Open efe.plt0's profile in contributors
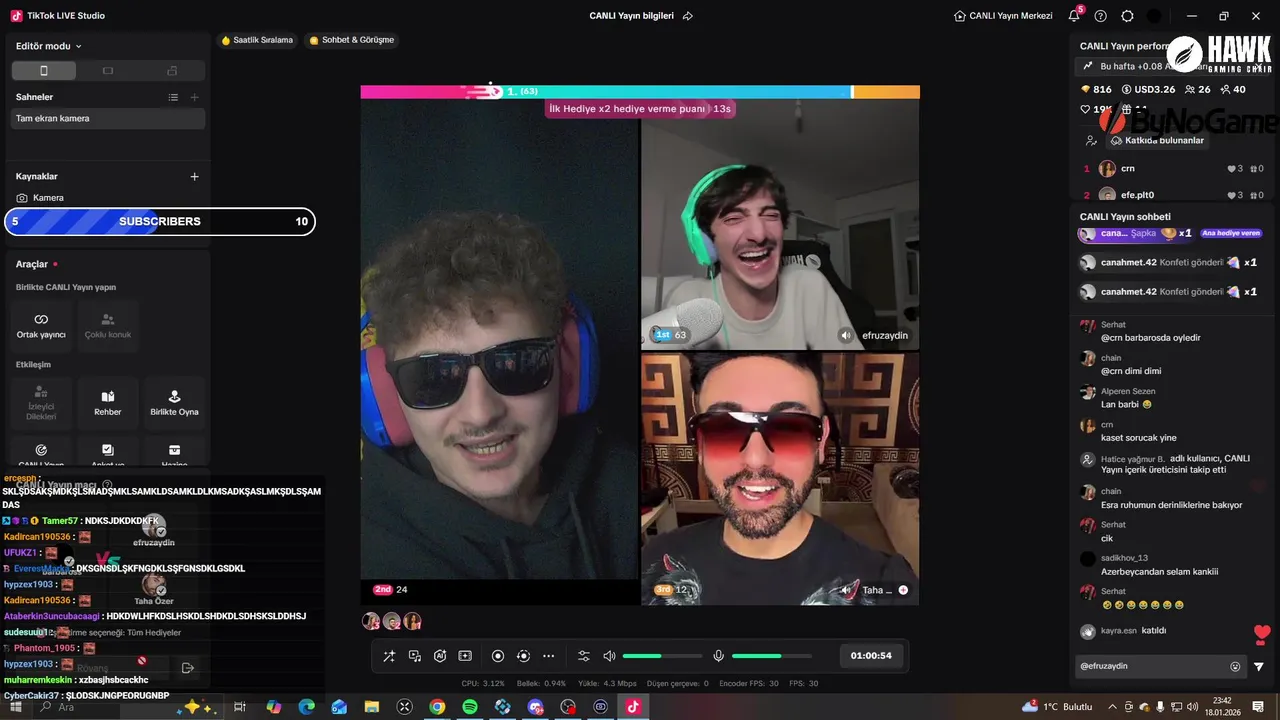Viewport: 1280px width, 720px height. [x=1127, y=195]
